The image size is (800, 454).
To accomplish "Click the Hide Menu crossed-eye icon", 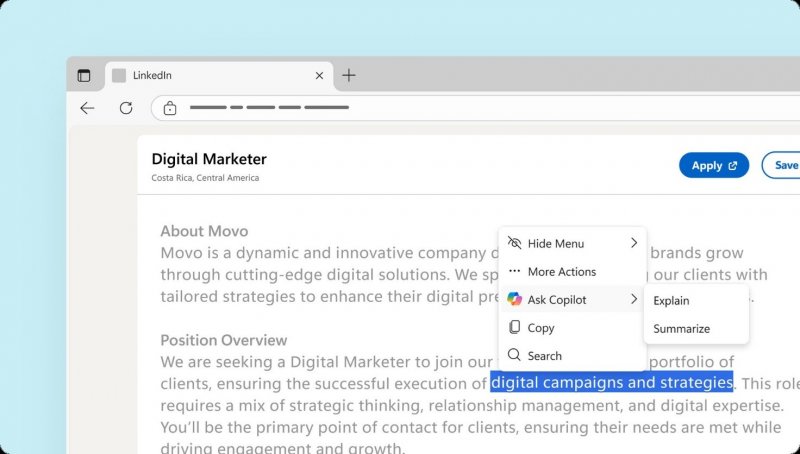I will (x=515, y=243).
